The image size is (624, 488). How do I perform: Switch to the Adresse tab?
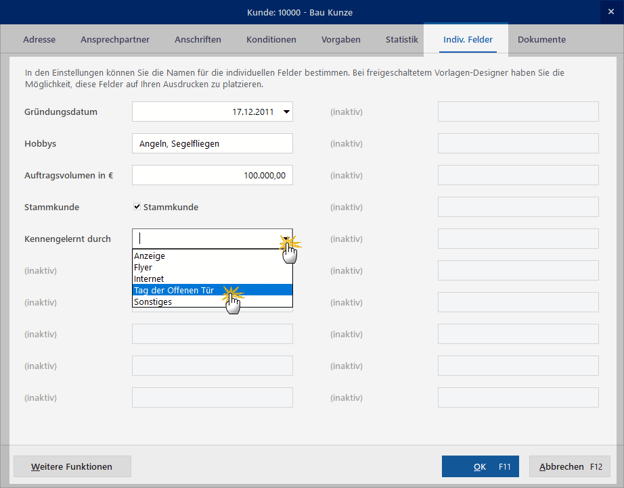[x=39, y=40]
